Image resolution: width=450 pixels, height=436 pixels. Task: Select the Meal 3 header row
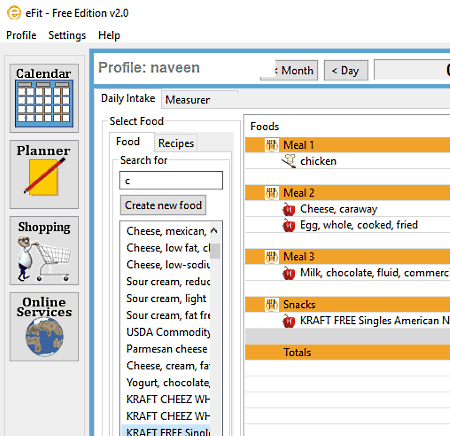click(x=347, y=256)
